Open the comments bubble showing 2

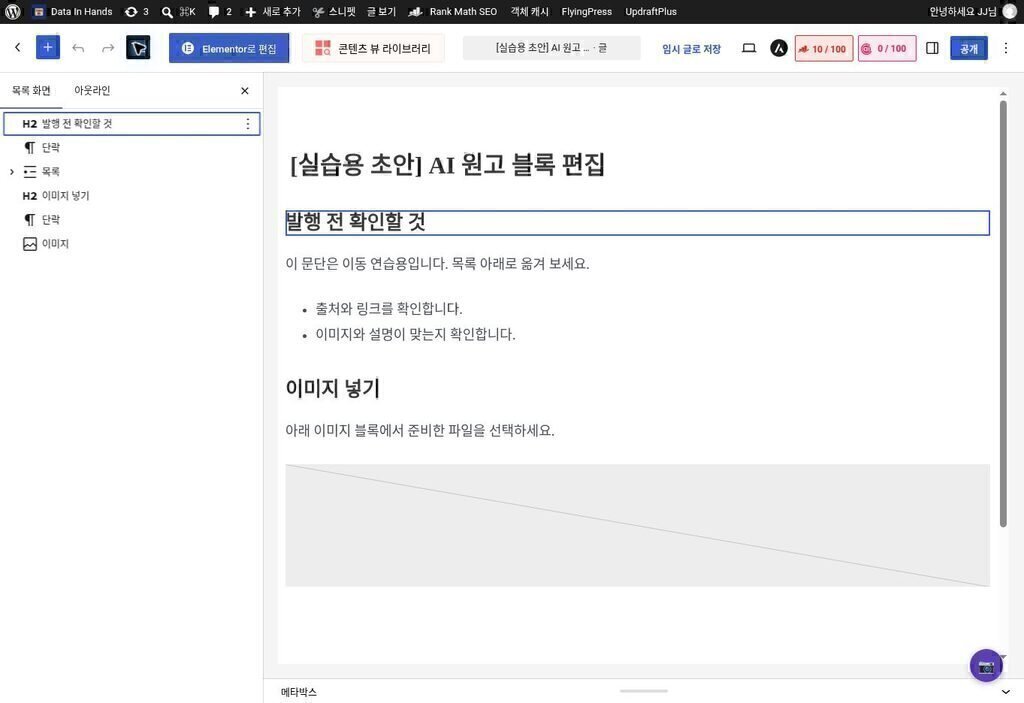tap(220, 12)
